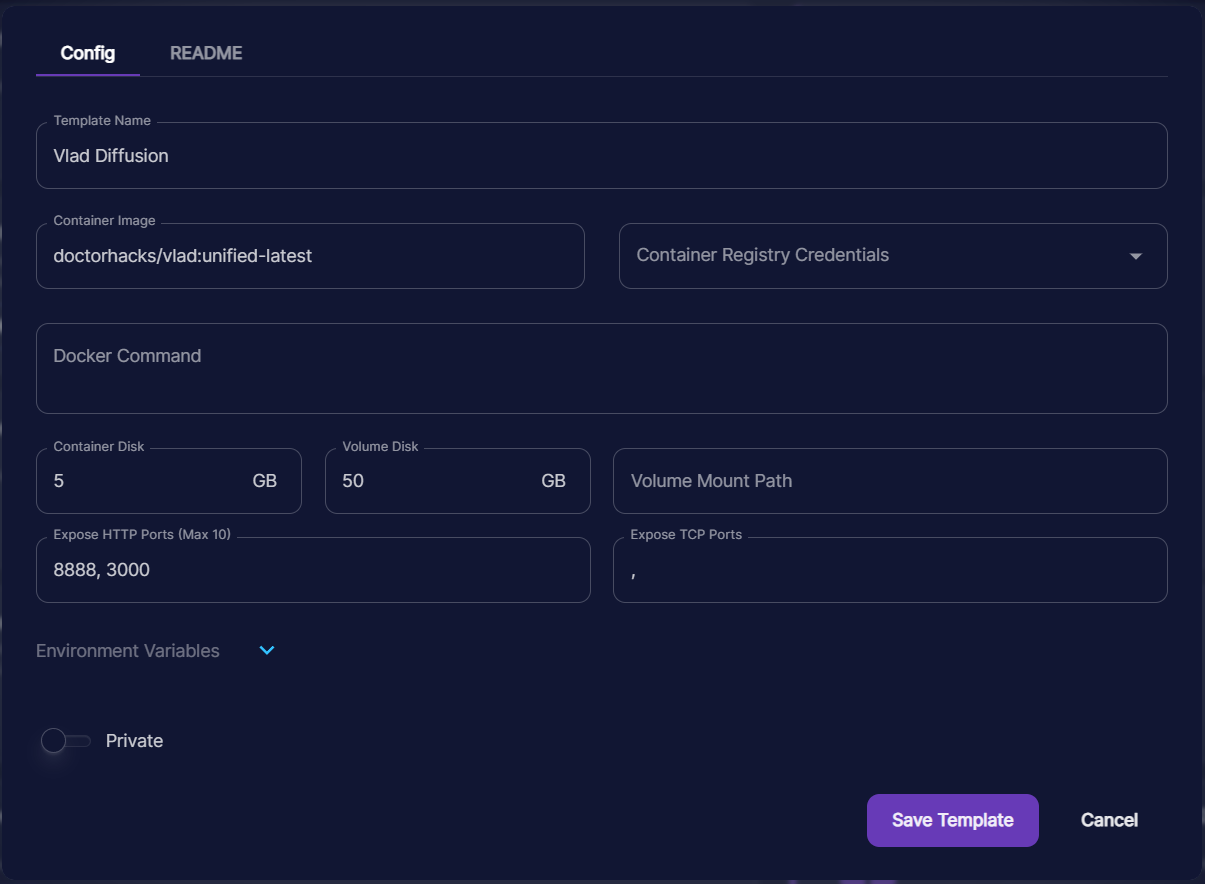Expand the Environment Variables section
The height and width of the screenshot is (884, 1205).
pyautogui.click(x=128, y=651)
